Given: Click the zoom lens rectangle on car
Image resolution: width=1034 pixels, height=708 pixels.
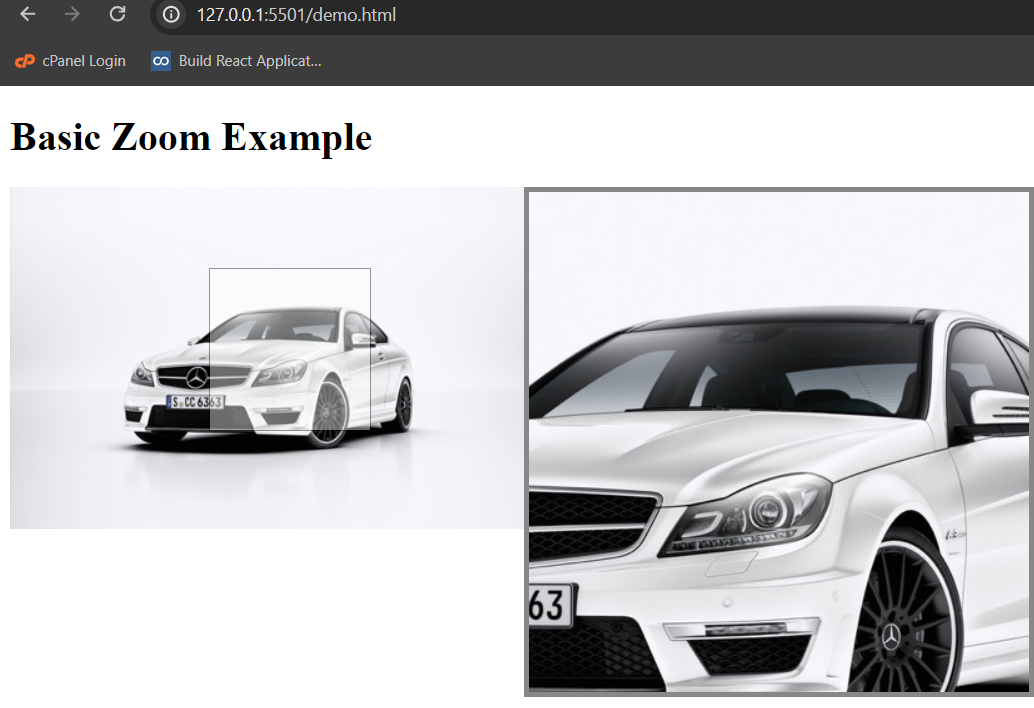Looking at the screenshot, I should pos(290,349).
